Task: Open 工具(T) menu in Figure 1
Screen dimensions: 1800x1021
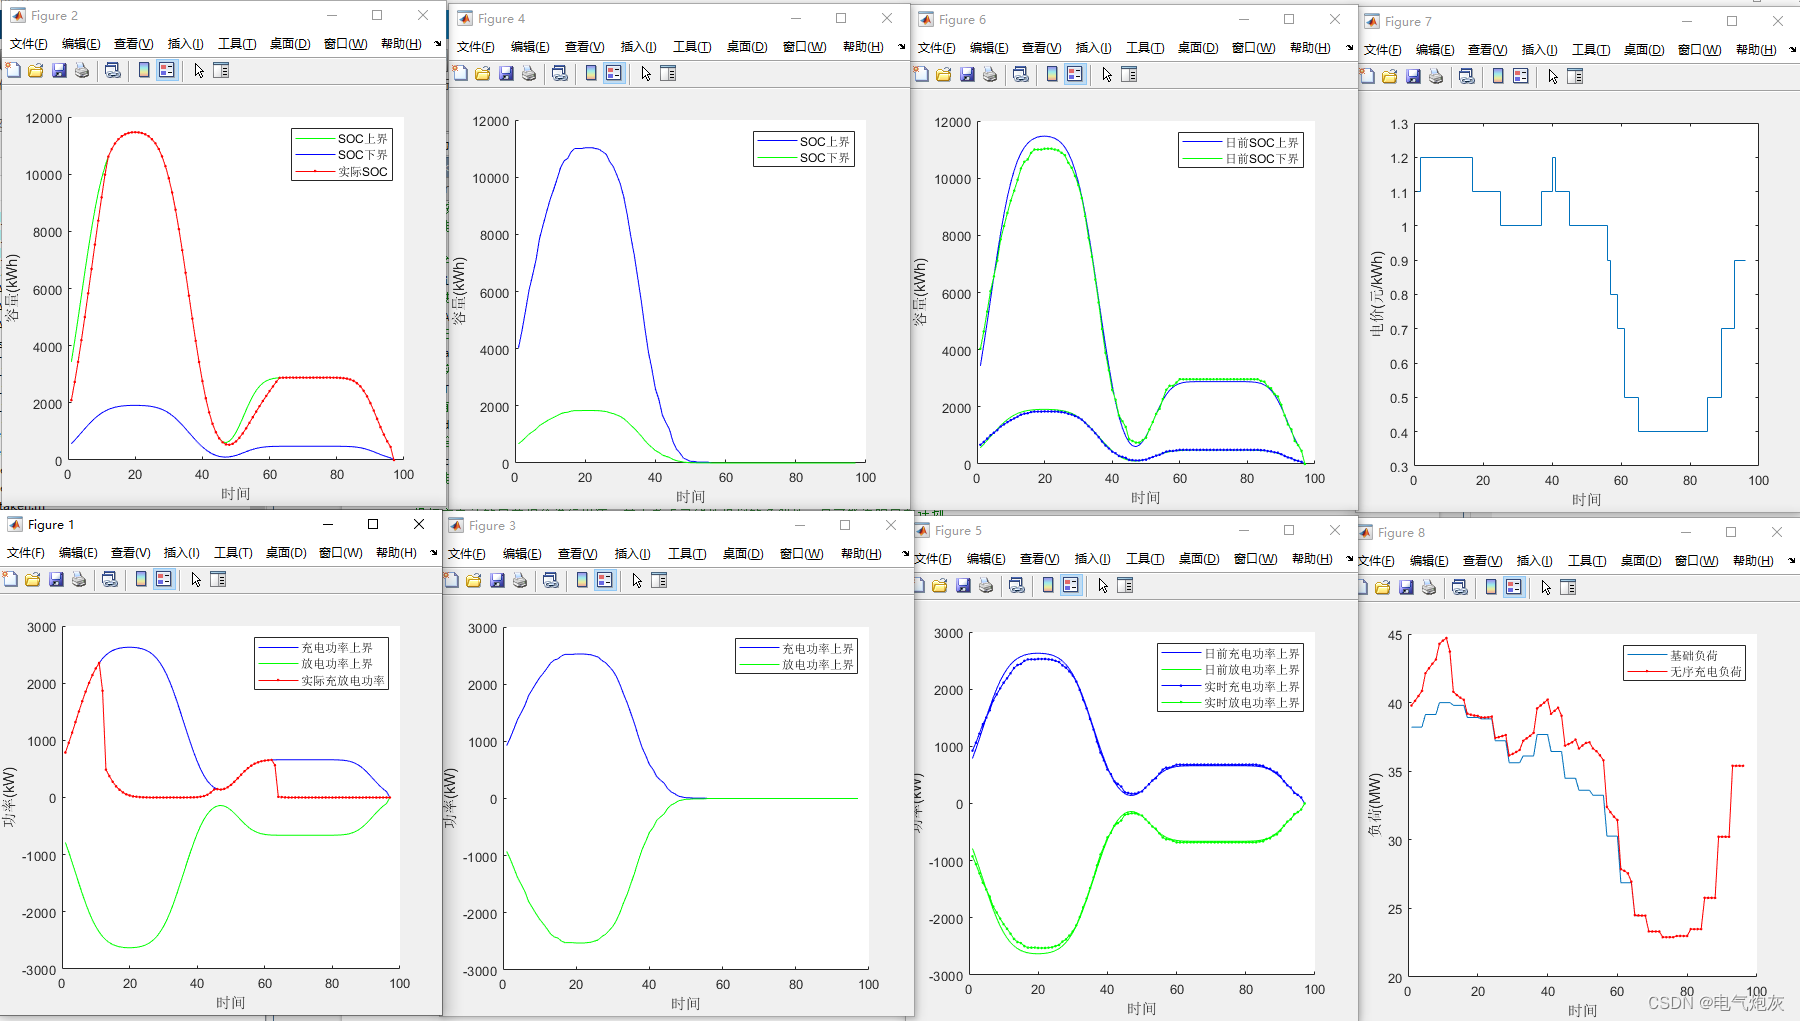Action: pyautogui.click(x=233, y=553)
